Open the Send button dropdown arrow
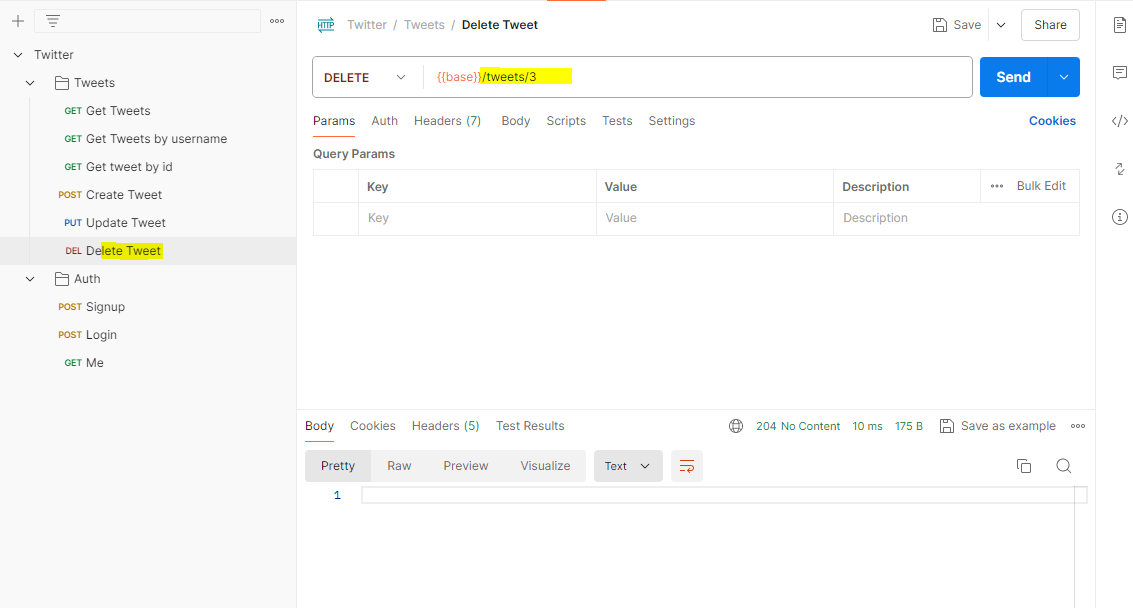This screenshot has width=1133, height=608. pos(1064,77)
